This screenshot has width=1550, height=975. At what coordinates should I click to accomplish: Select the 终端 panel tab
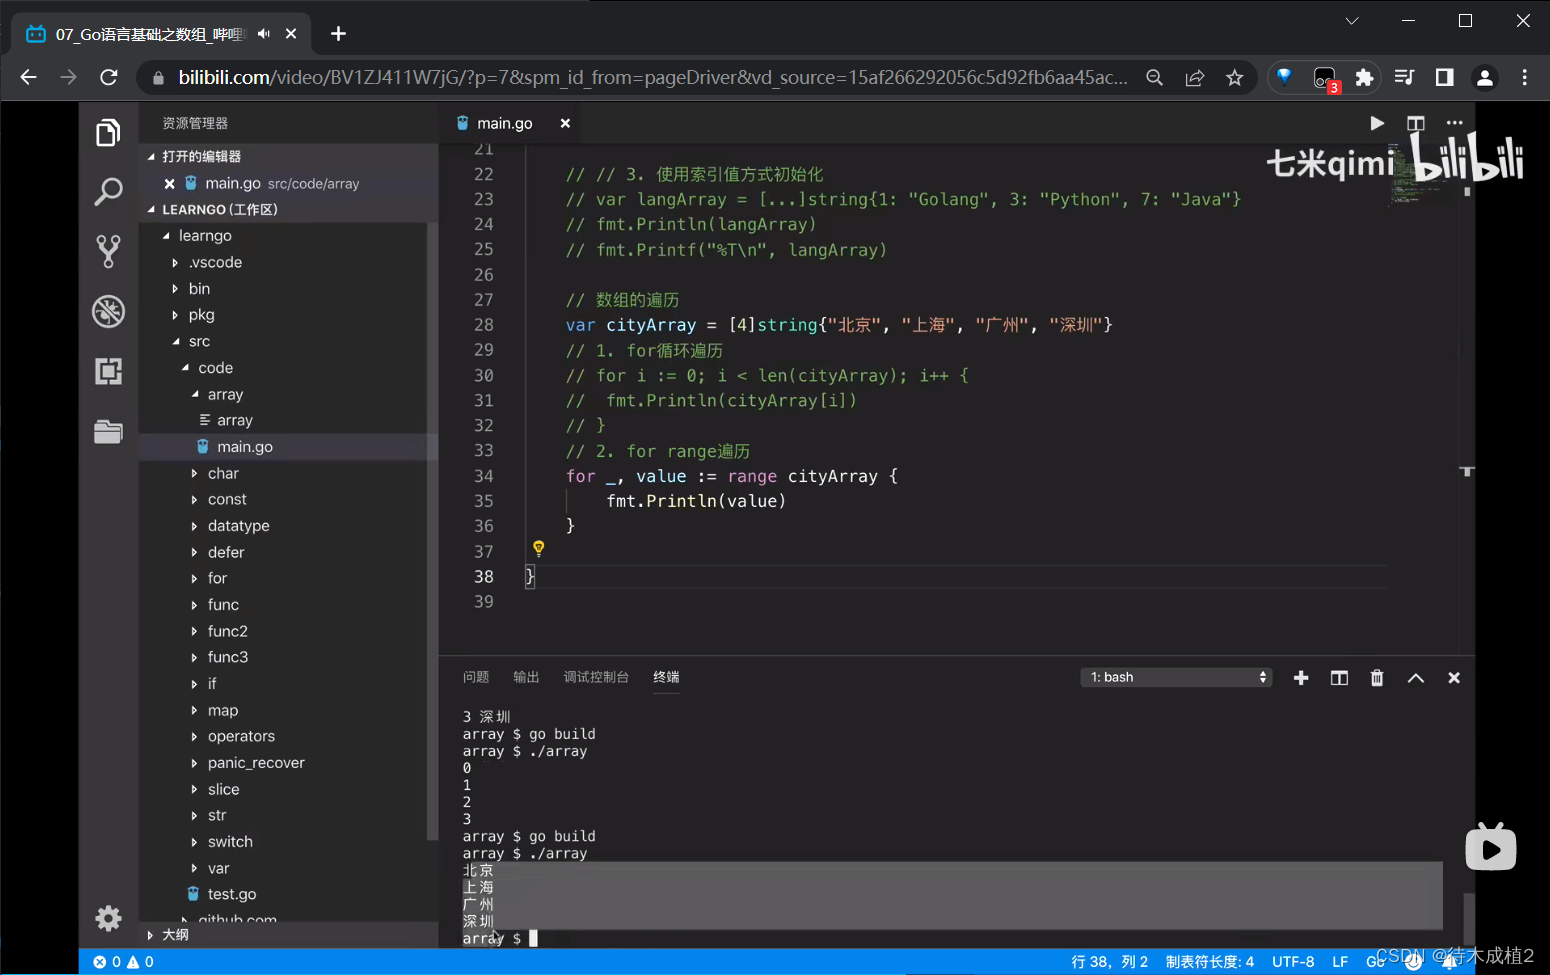[666, 677]
